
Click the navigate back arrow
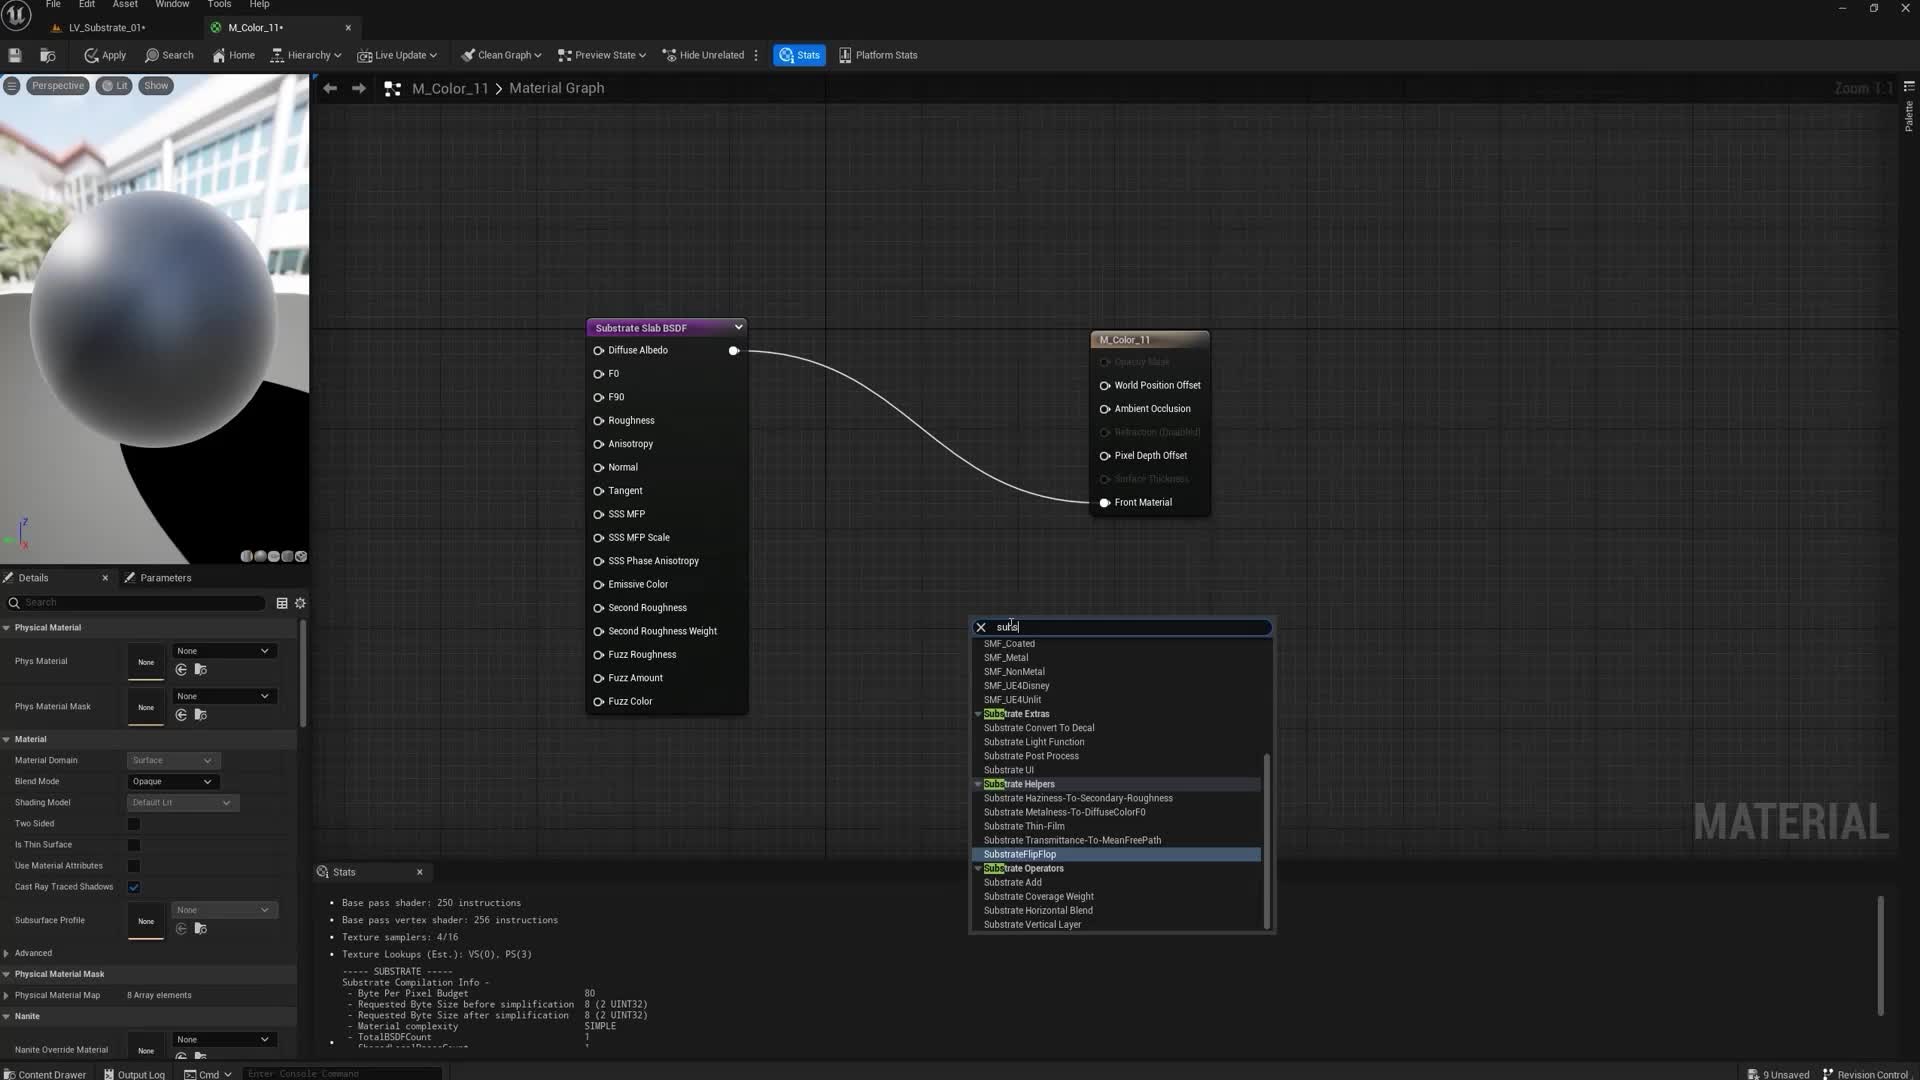pos(330,88)
